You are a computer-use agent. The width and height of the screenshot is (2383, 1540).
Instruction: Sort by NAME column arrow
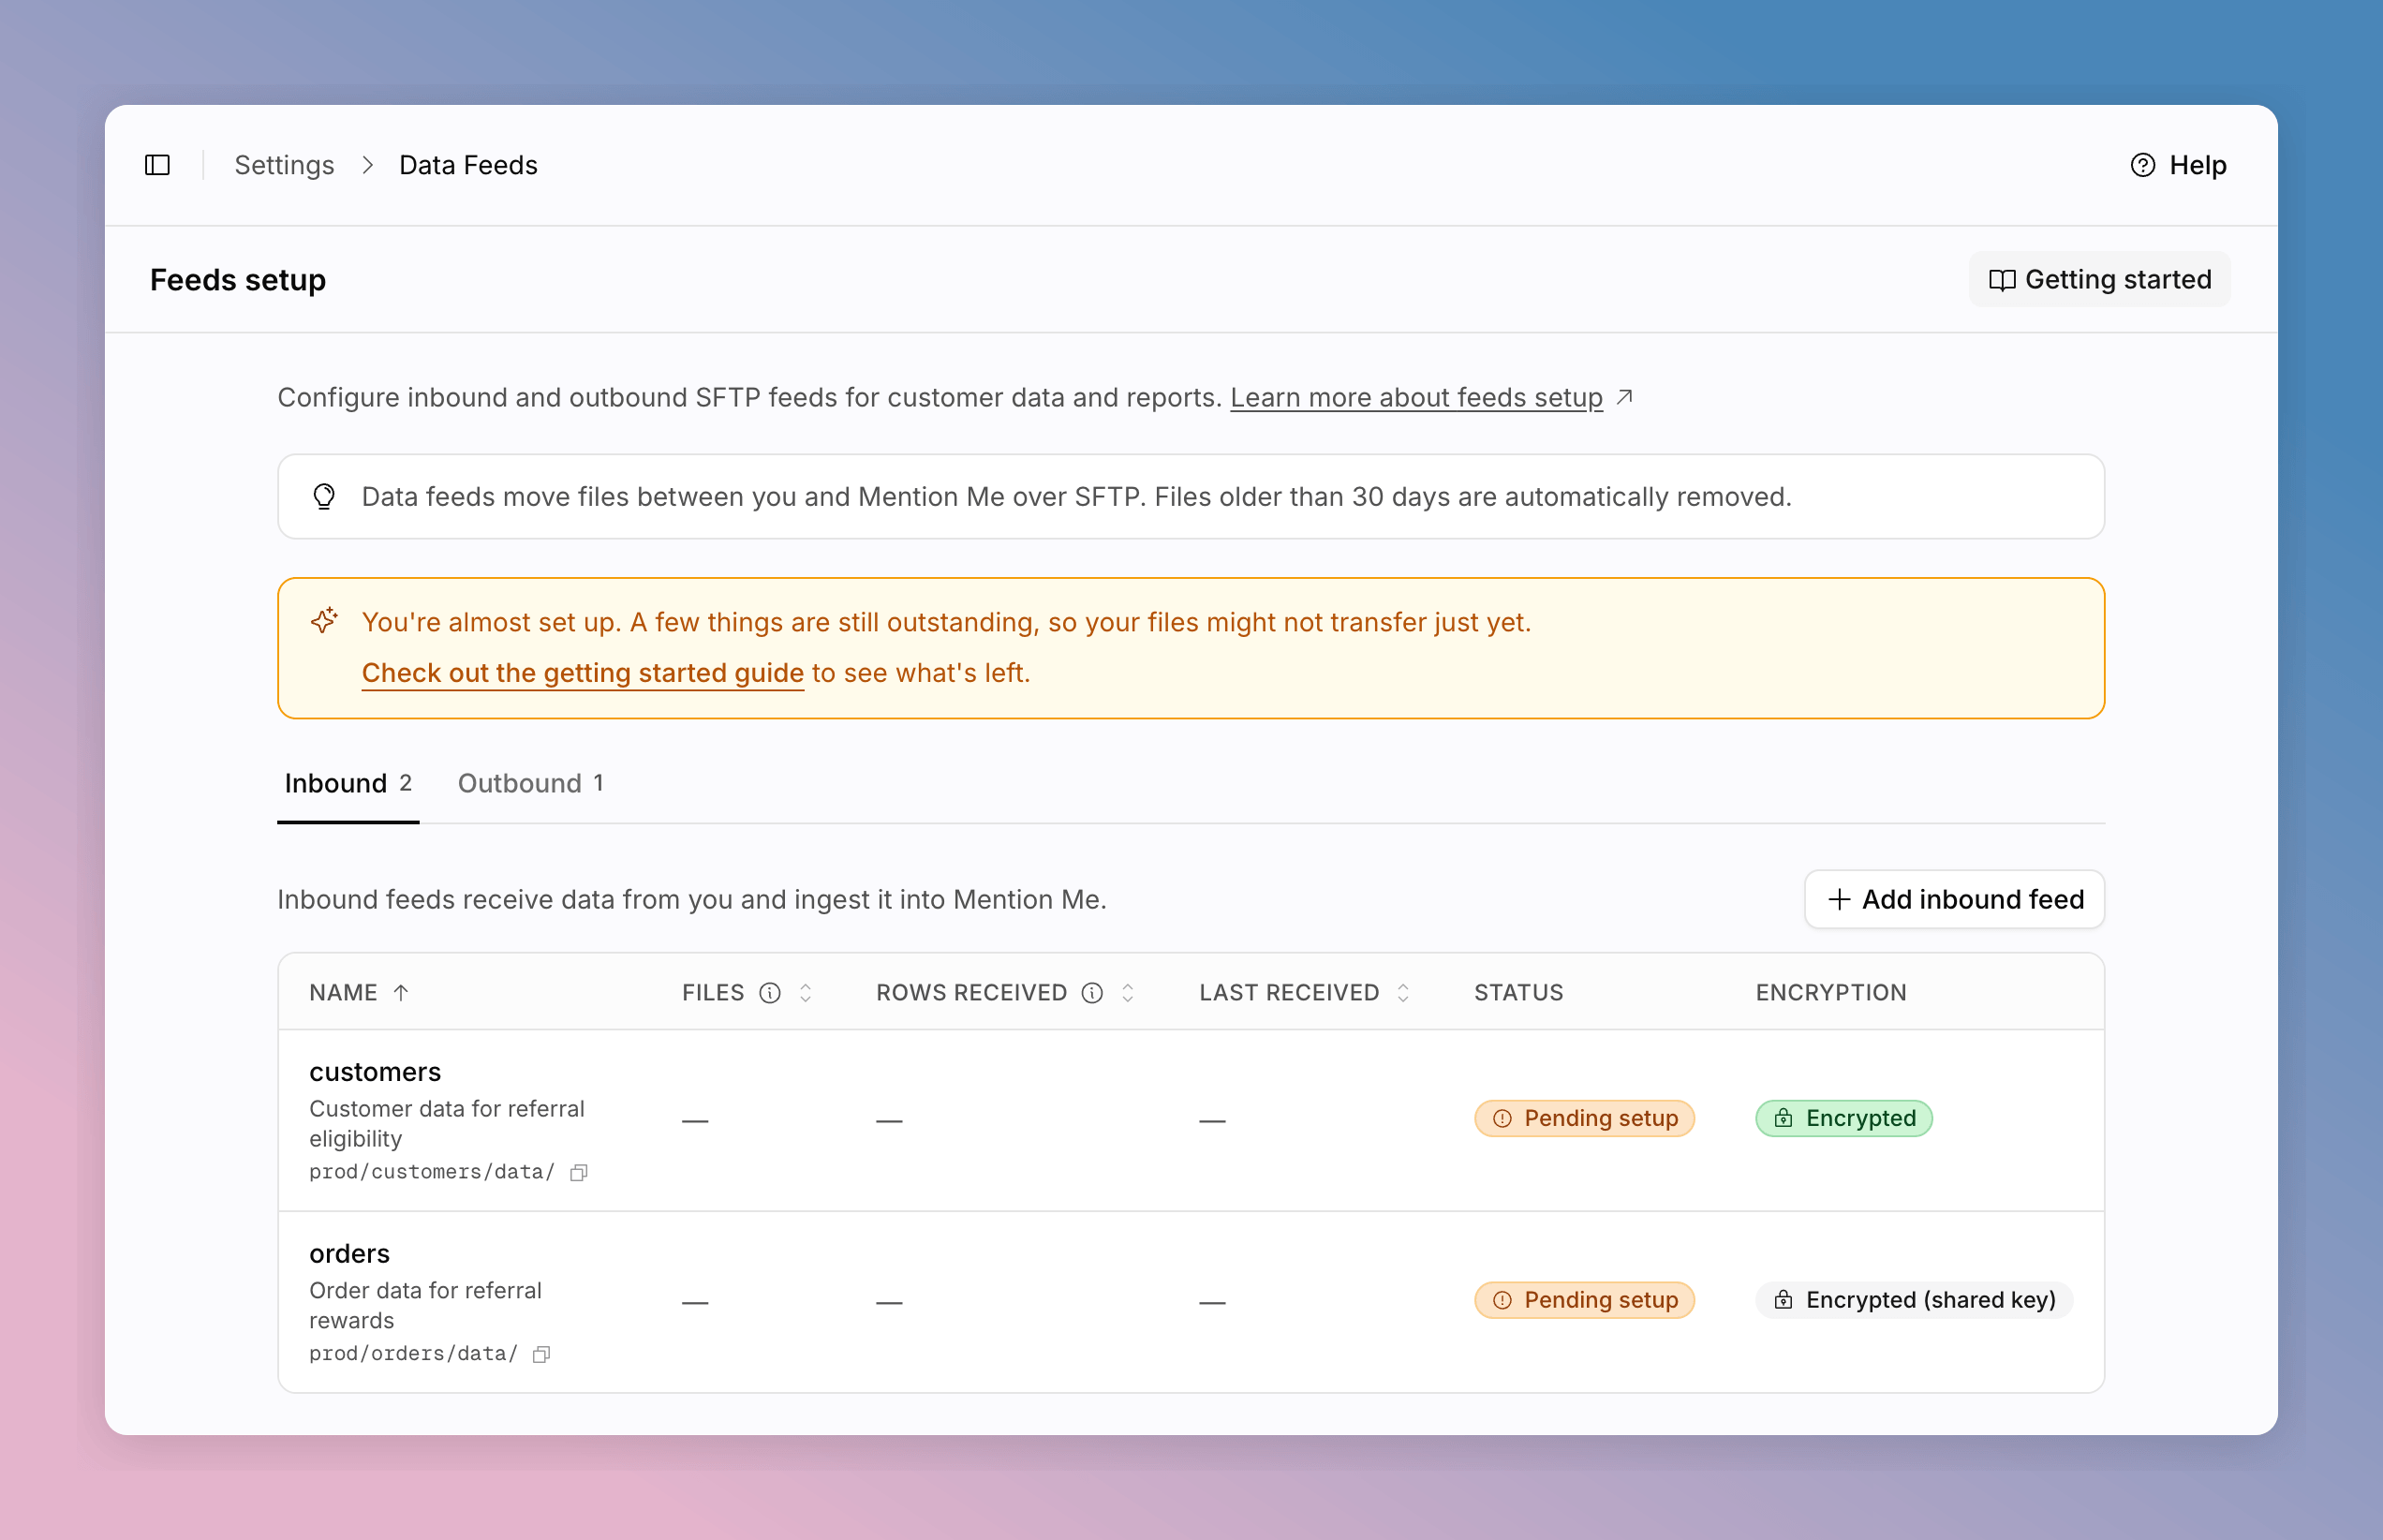(401, 992)
